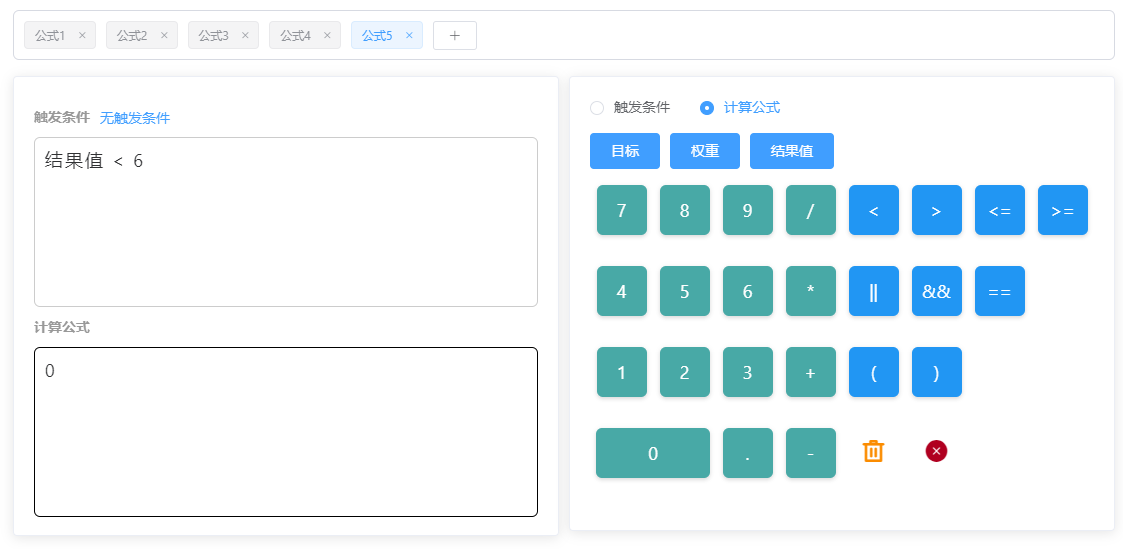Remove the 公式5 tab via its X

tap(409, 36)
